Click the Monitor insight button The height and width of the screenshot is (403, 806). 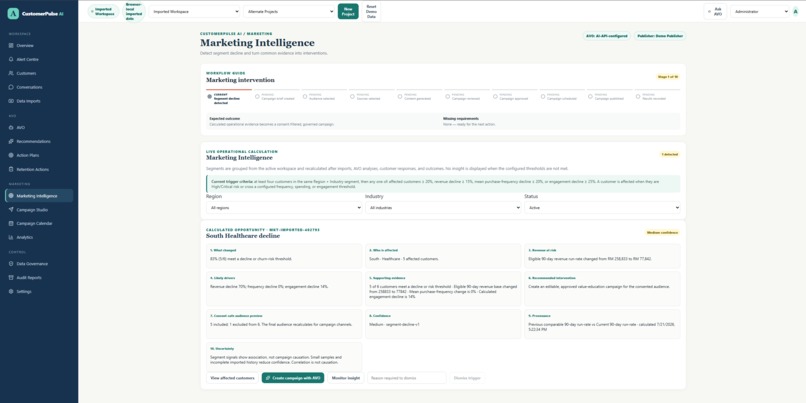(x=346, y=378)
